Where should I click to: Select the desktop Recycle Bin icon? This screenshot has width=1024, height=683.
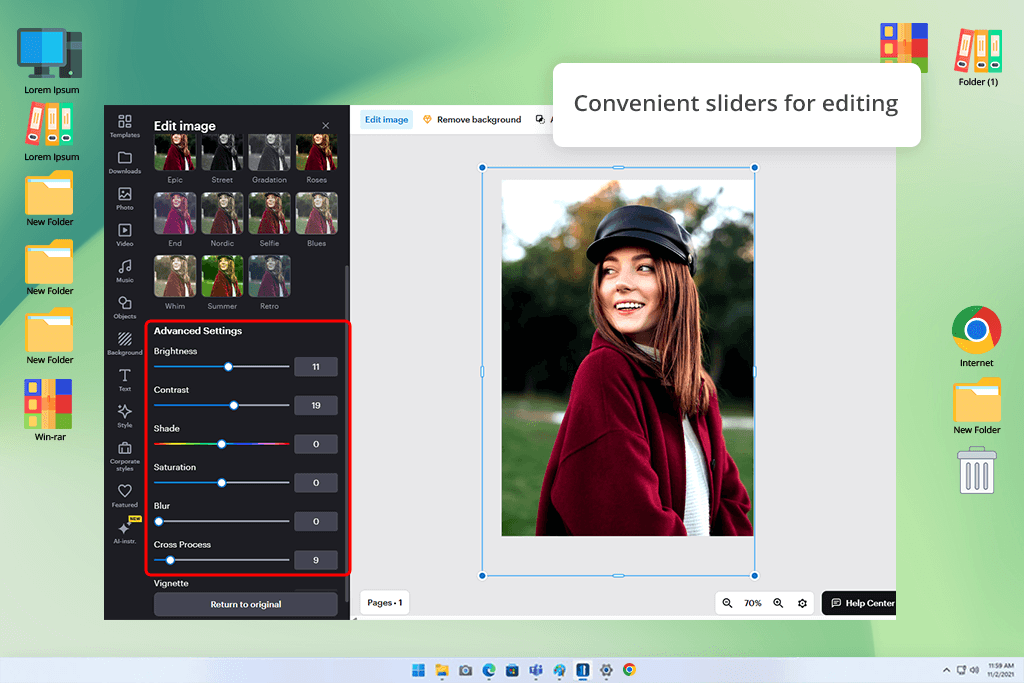tap(977, 470)
